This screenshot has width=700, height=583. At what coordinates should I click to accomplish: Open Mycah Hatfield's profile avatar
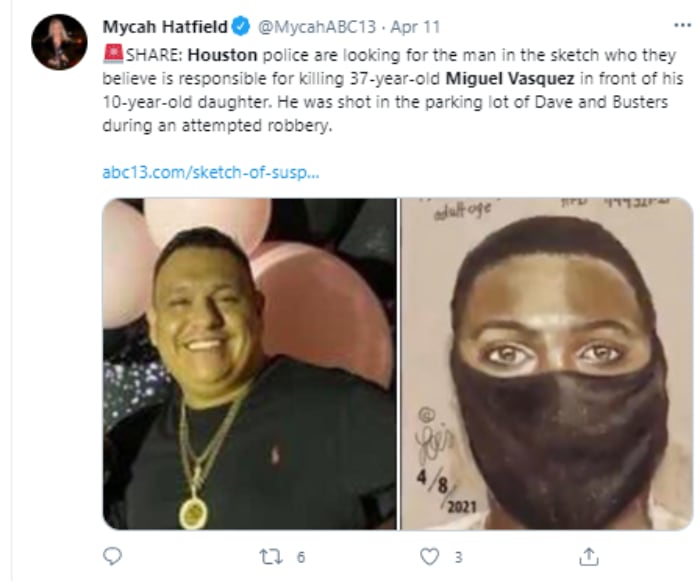pos(59,43)
